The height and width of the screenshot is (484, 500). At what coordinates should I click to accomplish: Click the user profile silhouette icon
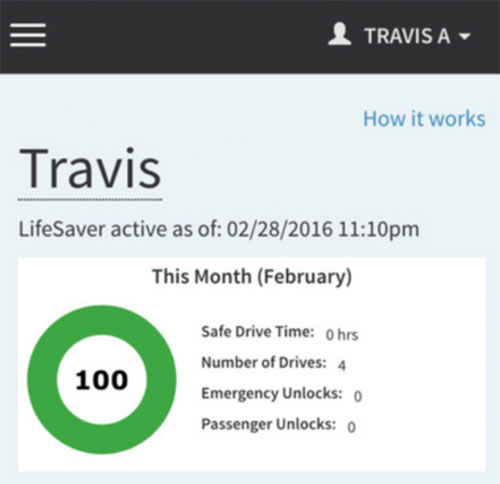339,34
